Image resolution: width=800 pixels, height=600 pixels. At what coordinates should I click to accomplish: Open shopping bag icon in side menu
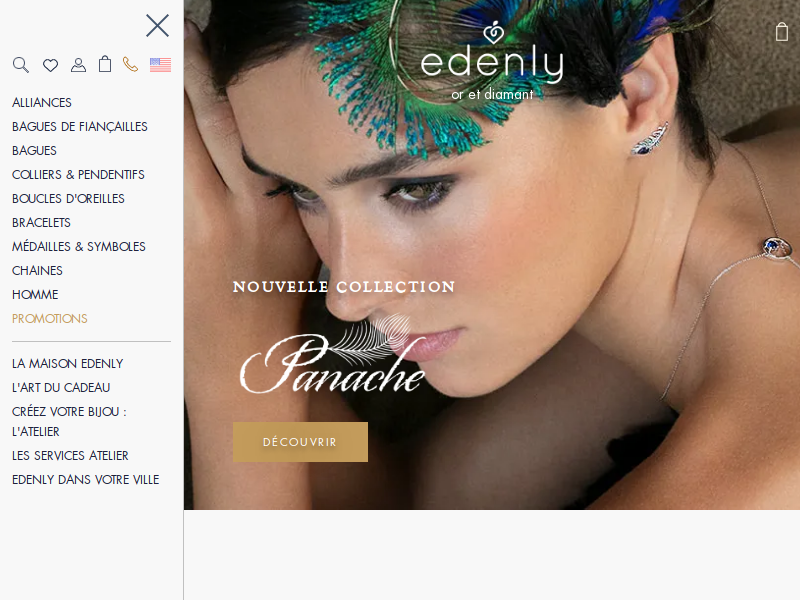(x=105, y=64)
